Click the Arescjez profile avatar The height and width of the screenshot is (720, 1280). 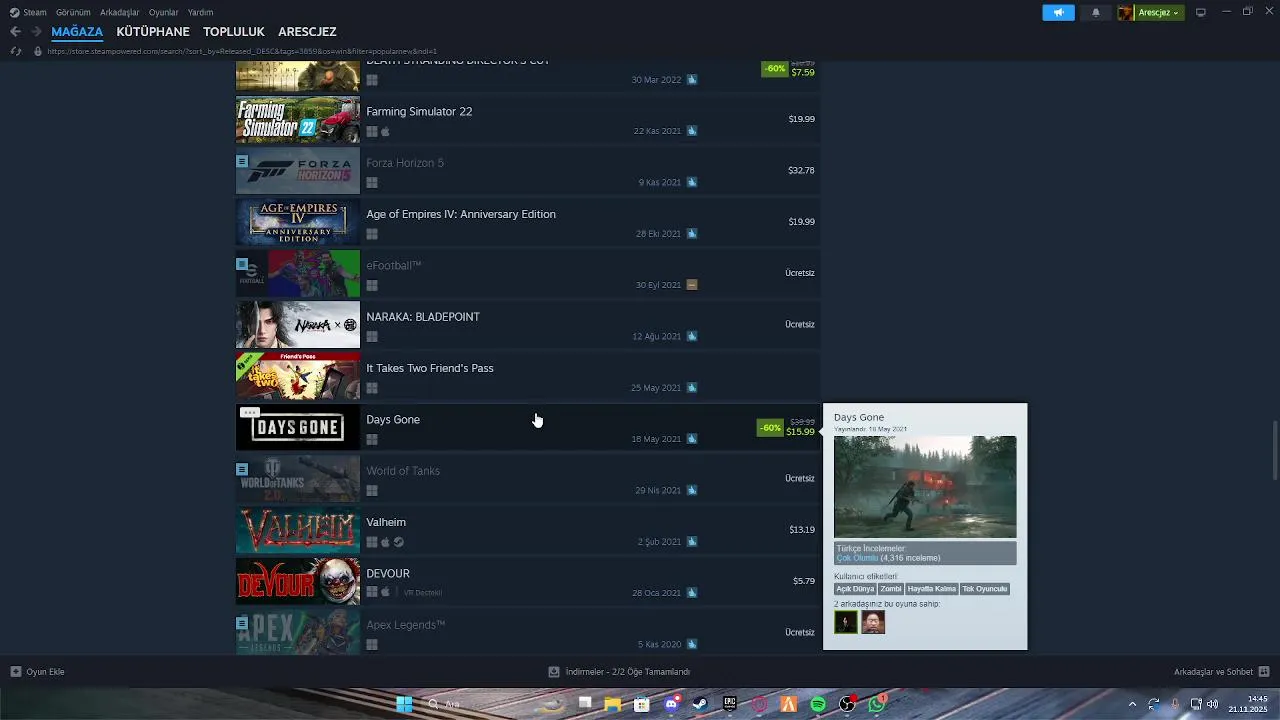[1126, 12]
